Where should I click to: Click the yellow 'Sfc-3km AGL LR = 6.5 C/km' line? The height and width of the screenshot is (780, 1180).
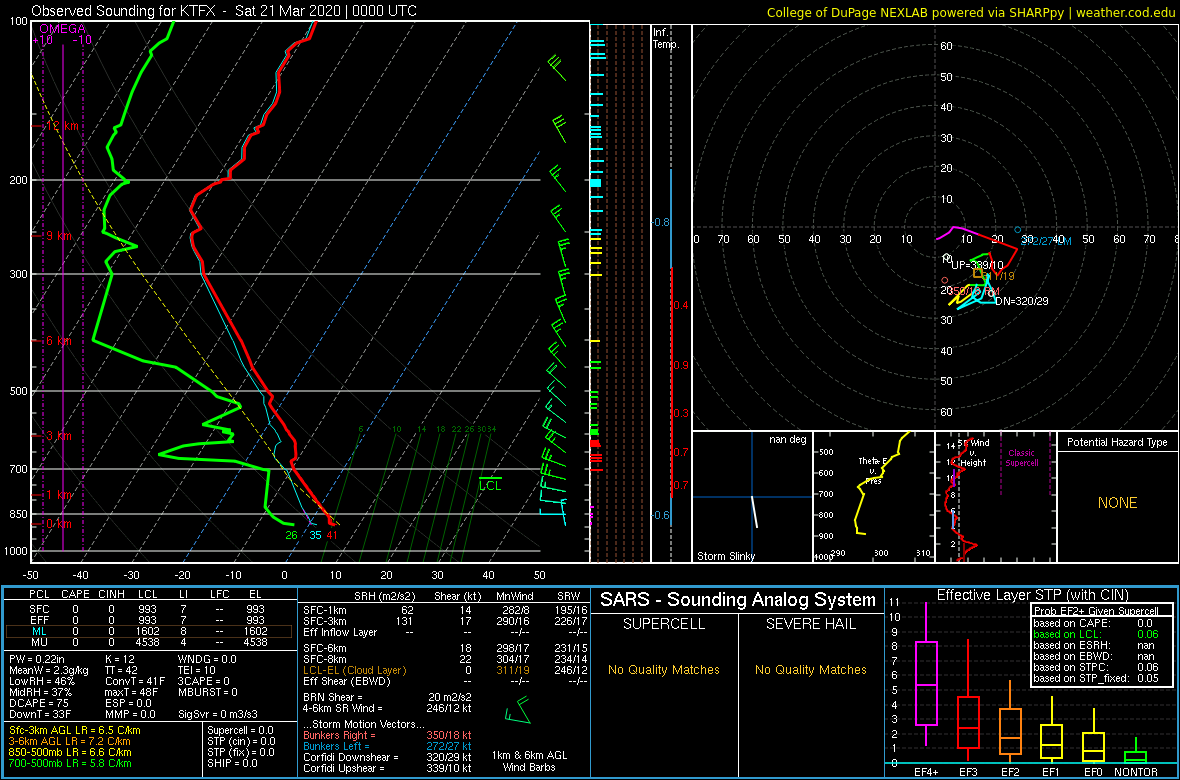click(75, 730)
